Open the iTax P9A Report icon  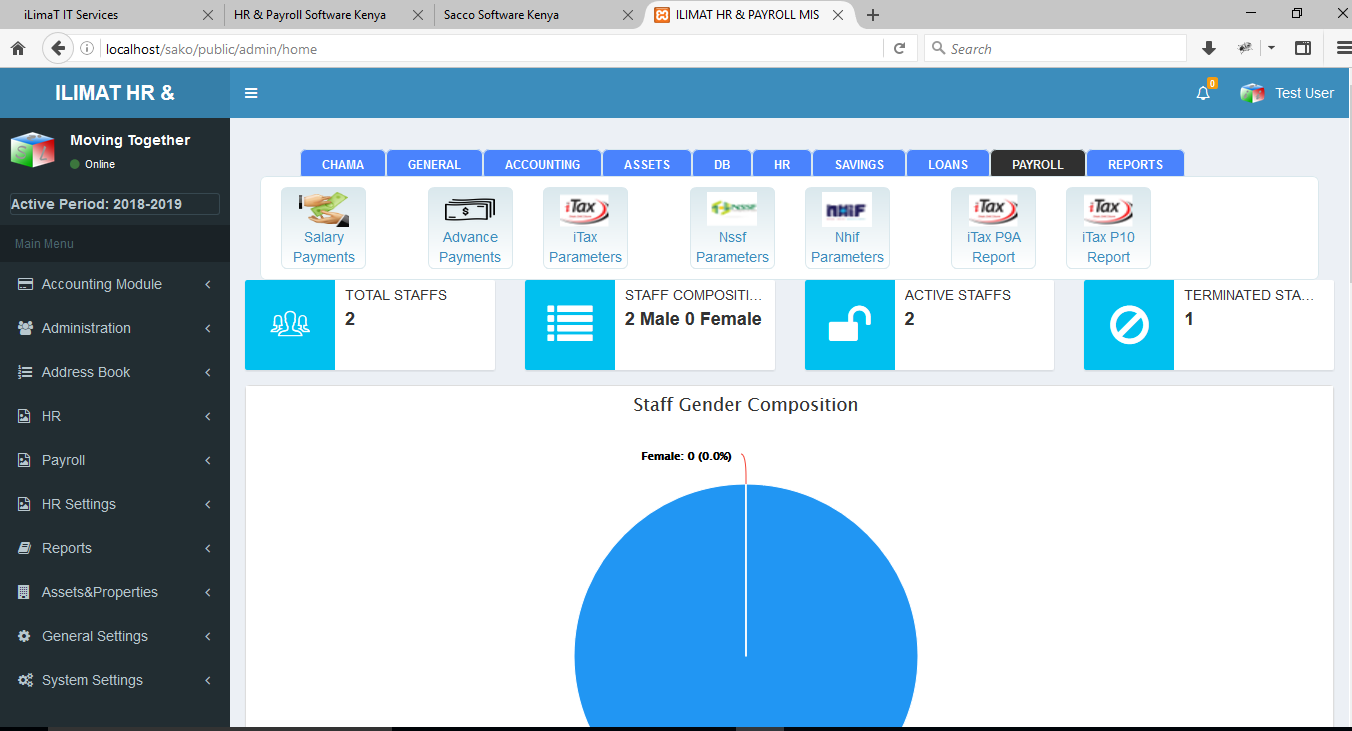coord(993,228)
